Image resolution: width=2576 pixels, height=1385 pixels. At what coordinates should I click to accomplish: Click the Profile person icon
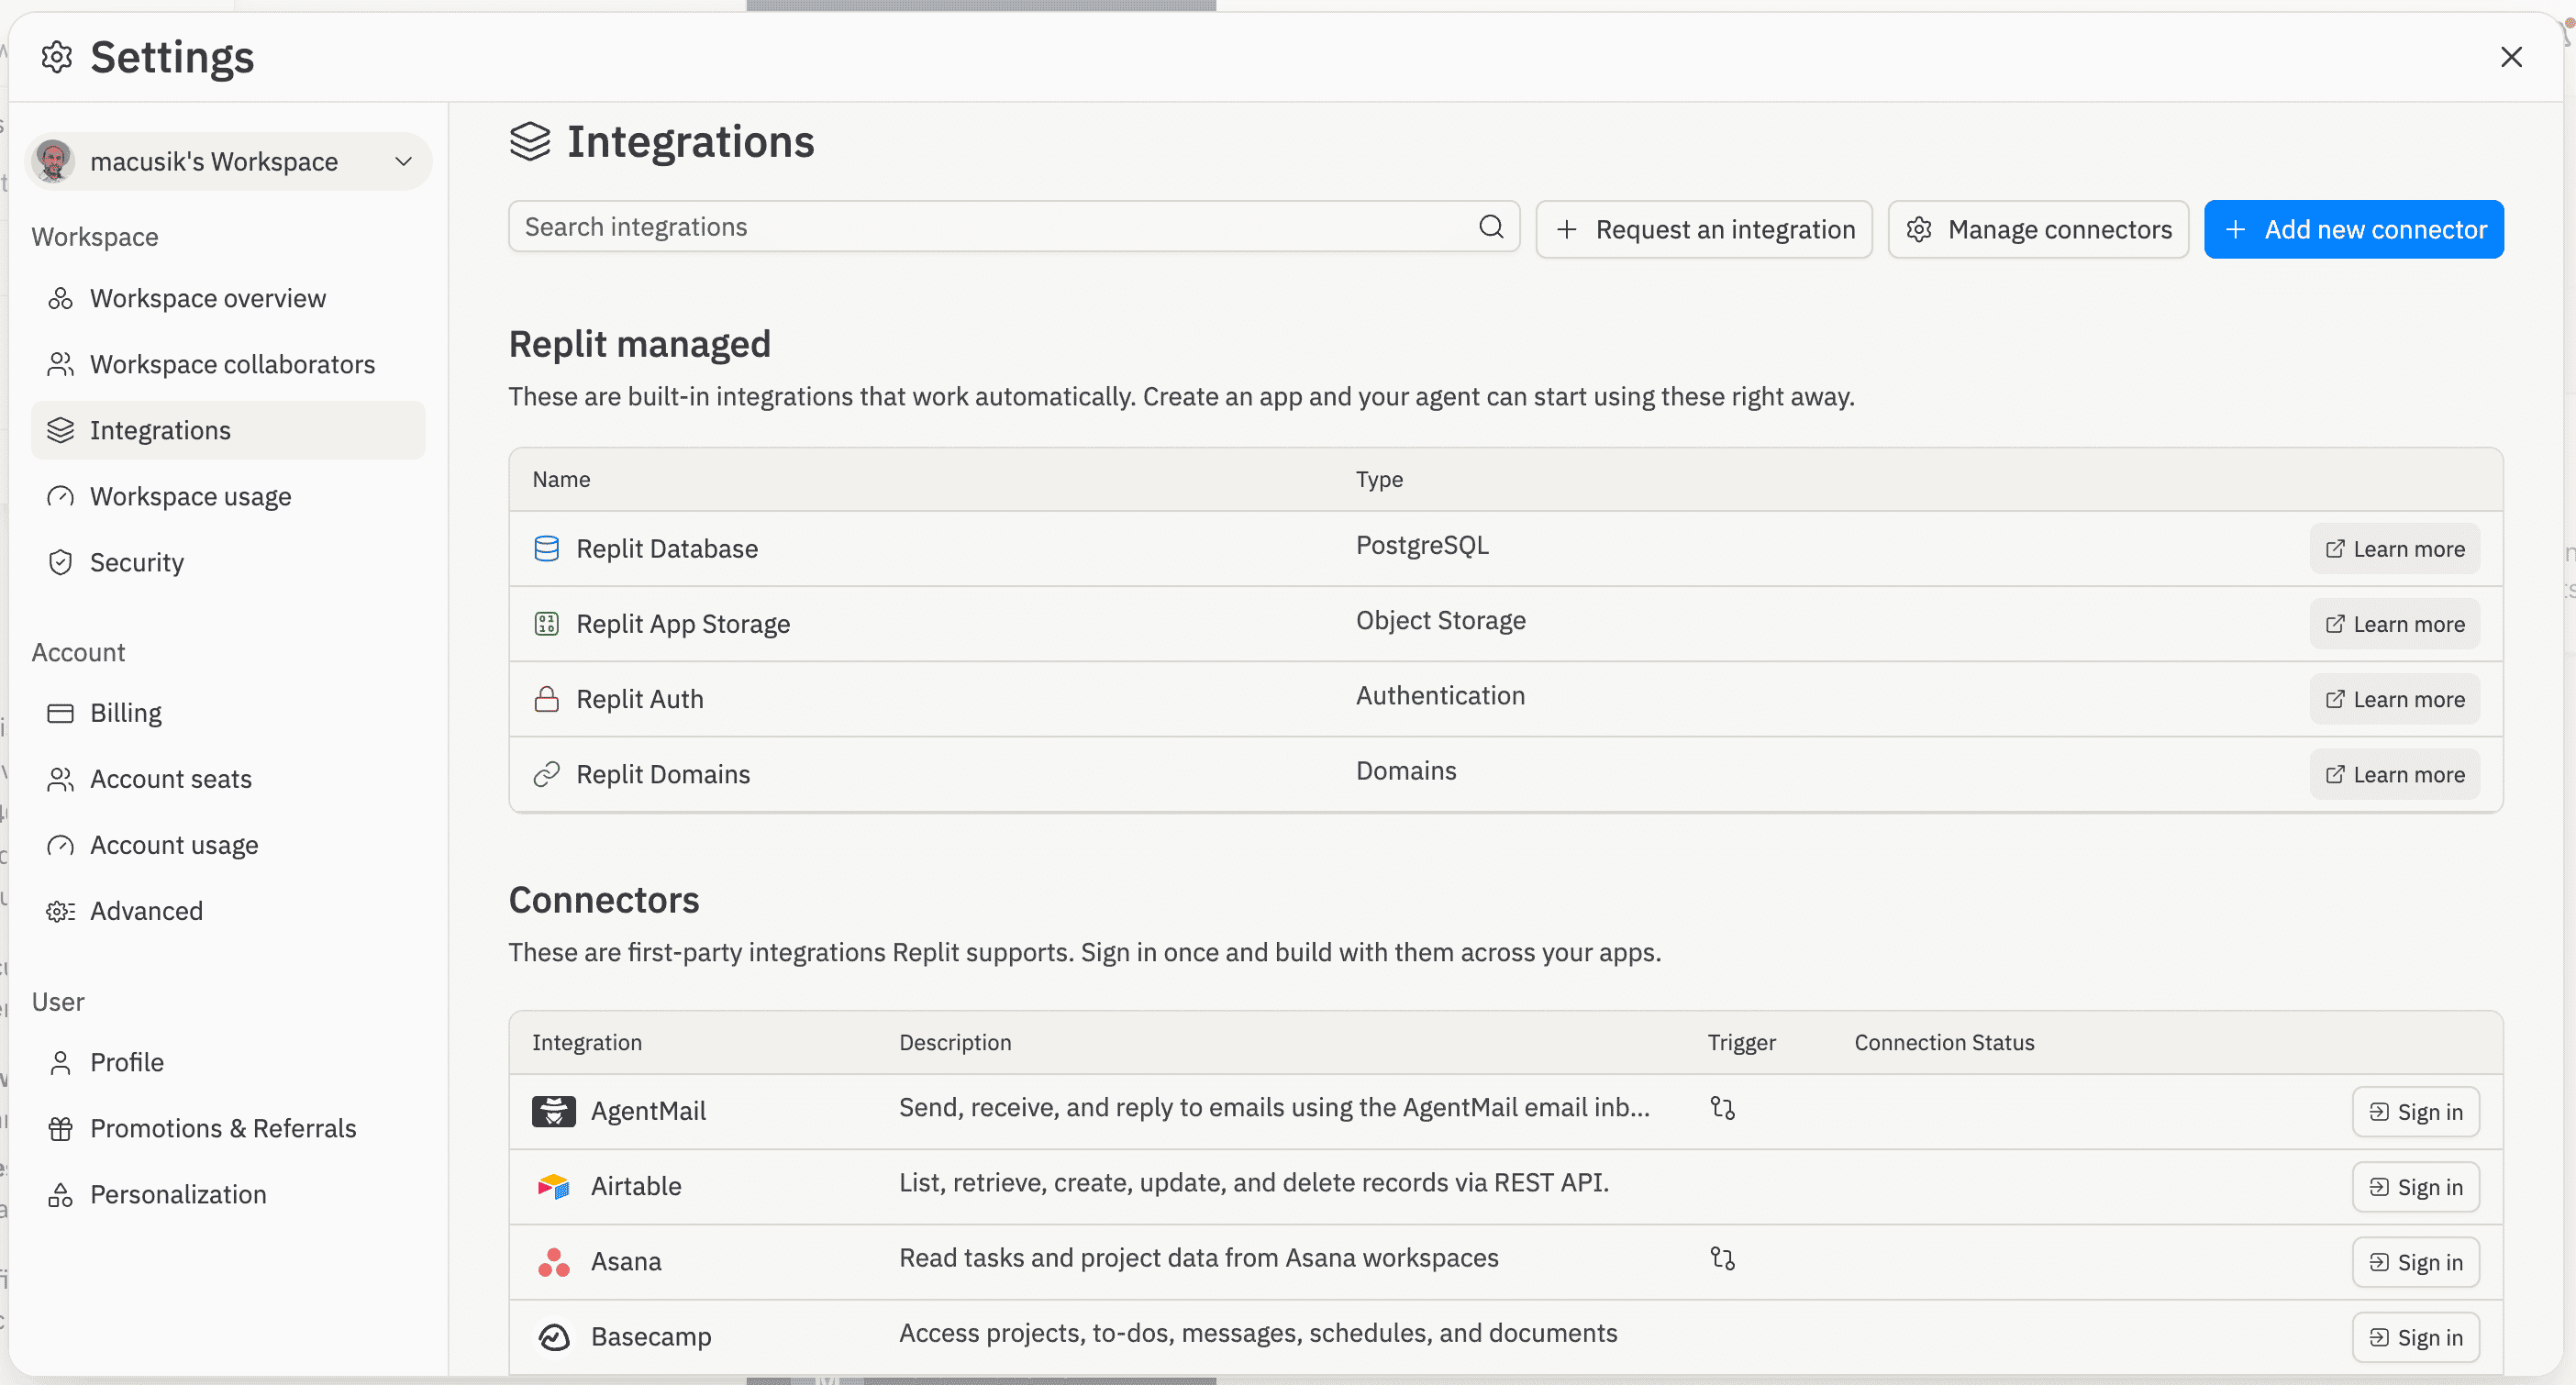click(60, 1062)
